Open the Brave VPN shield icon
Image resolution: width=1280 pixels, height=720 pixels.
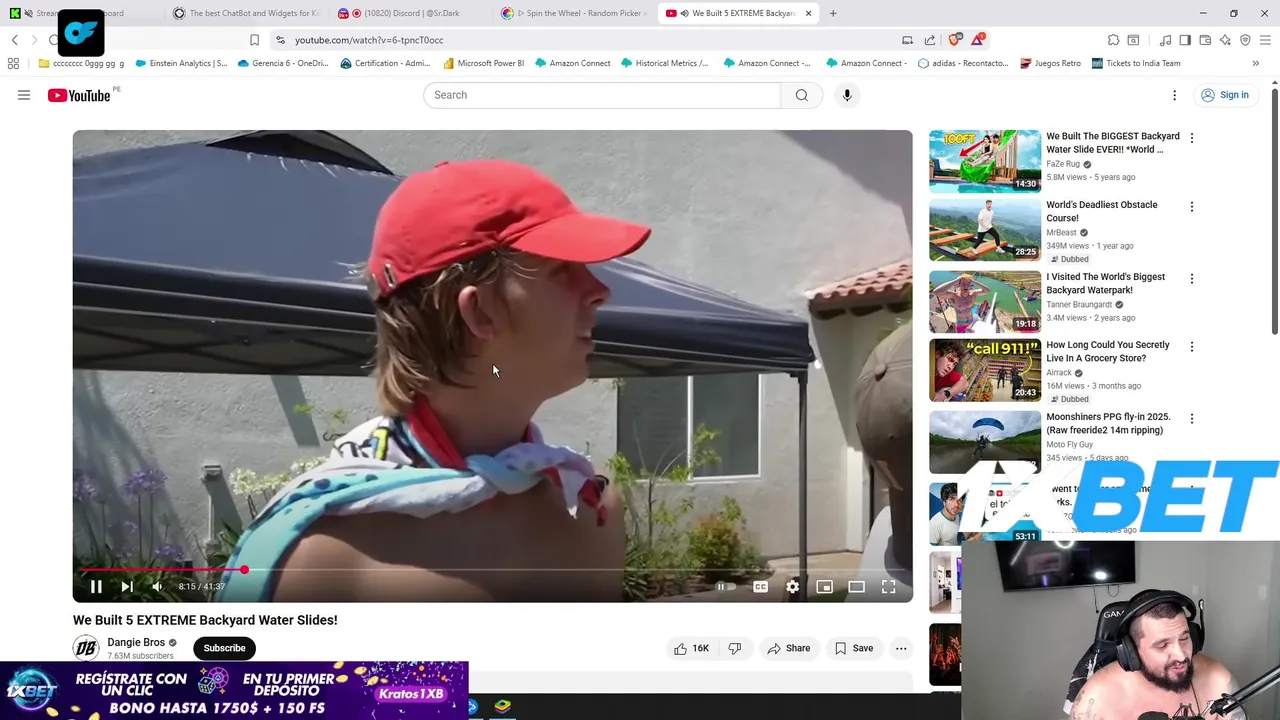[x=1245, y=40]
